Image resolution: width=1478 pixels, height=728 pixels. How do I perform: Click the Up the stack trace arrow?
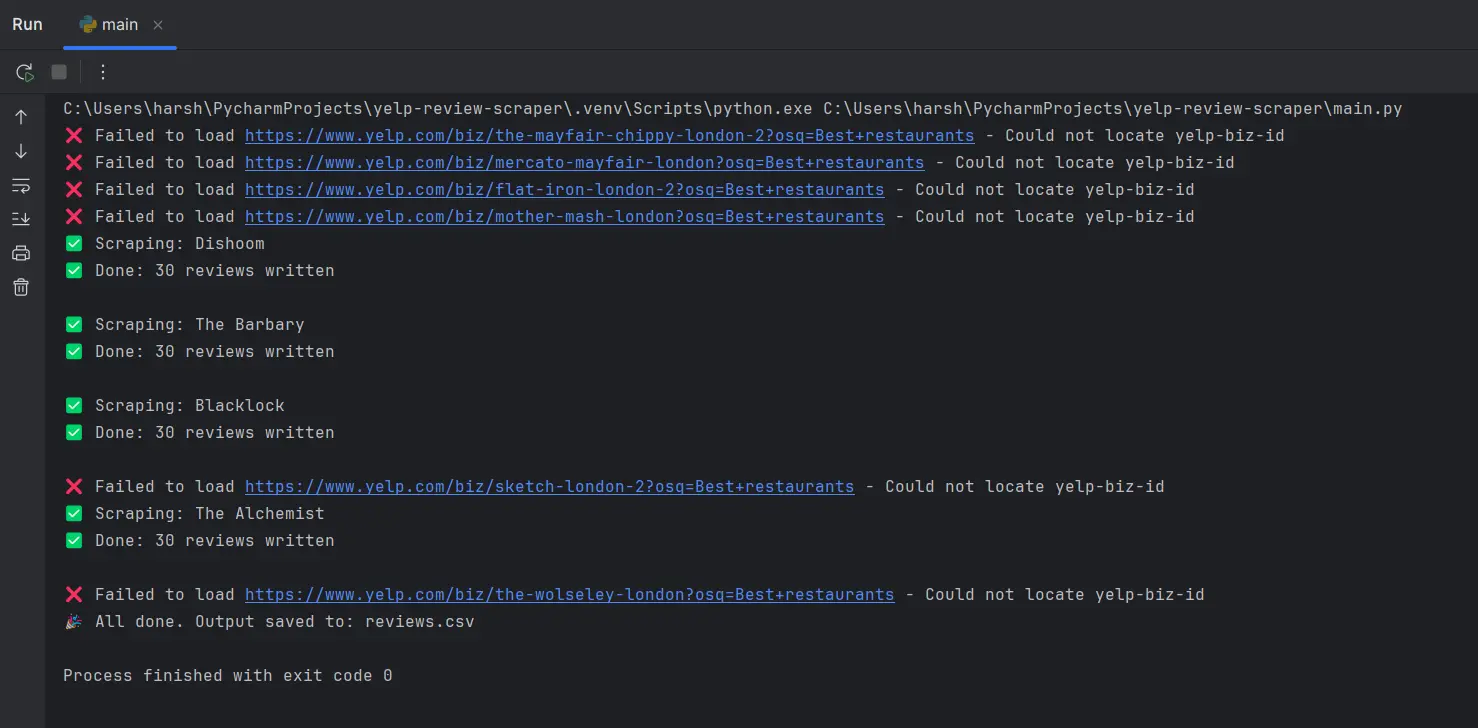click(x=21, y=117)
